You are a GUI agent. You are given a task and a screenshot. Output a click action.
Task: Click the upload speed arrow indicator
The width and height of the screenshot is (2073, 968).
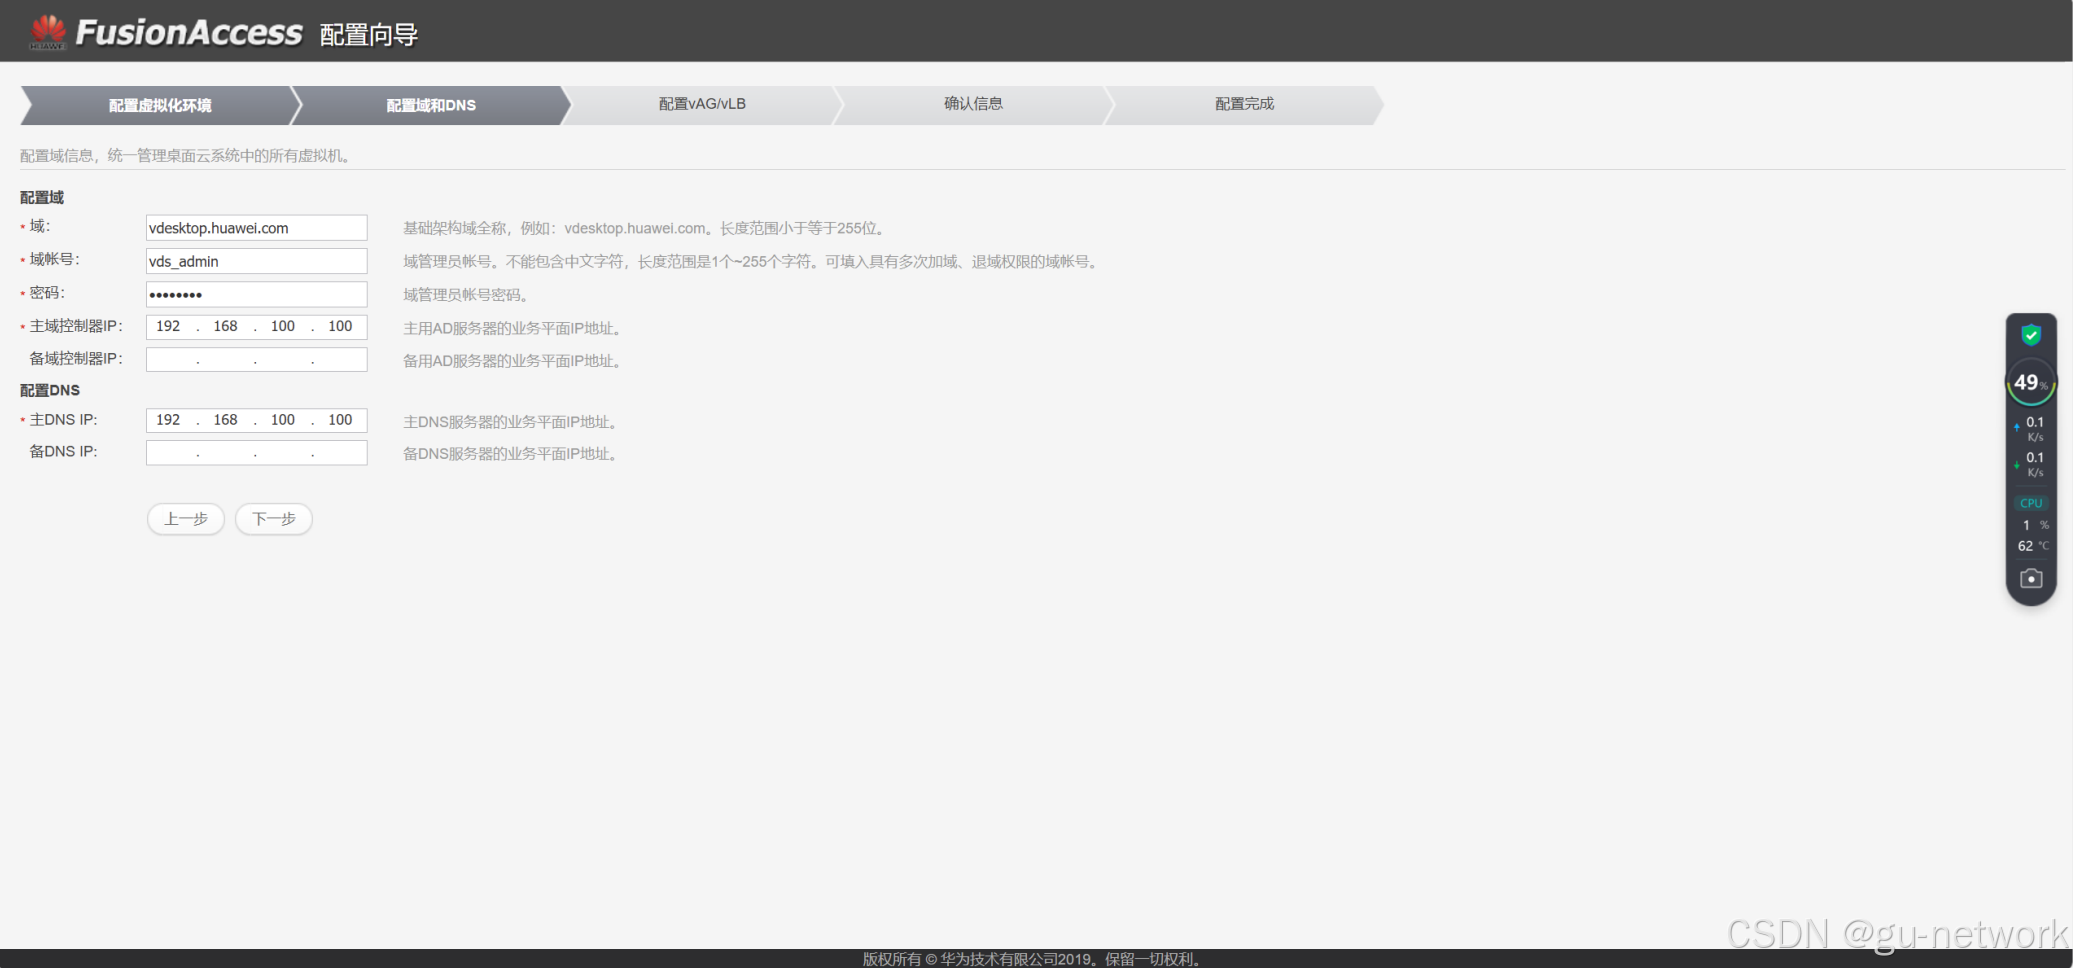coord(2017,427)
